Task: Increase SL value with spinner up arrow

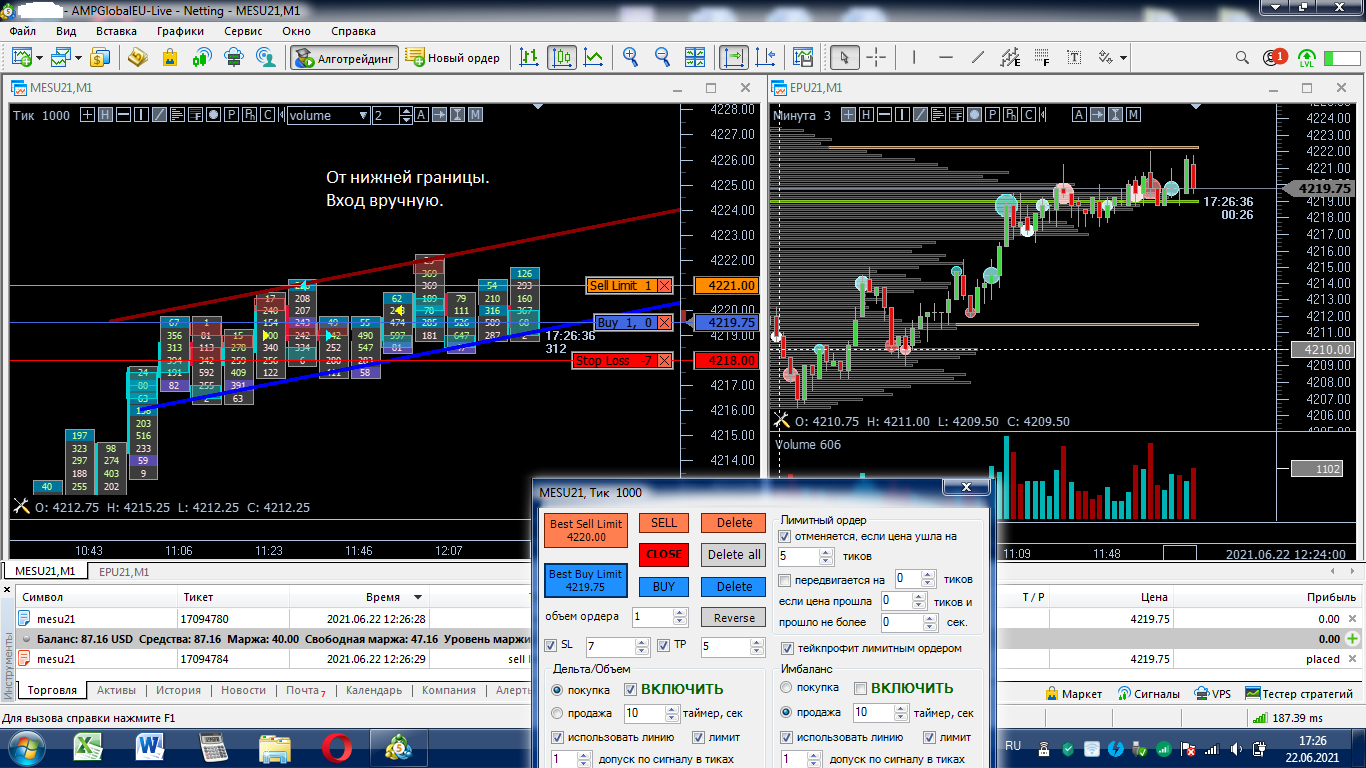Action: (643, 642)
